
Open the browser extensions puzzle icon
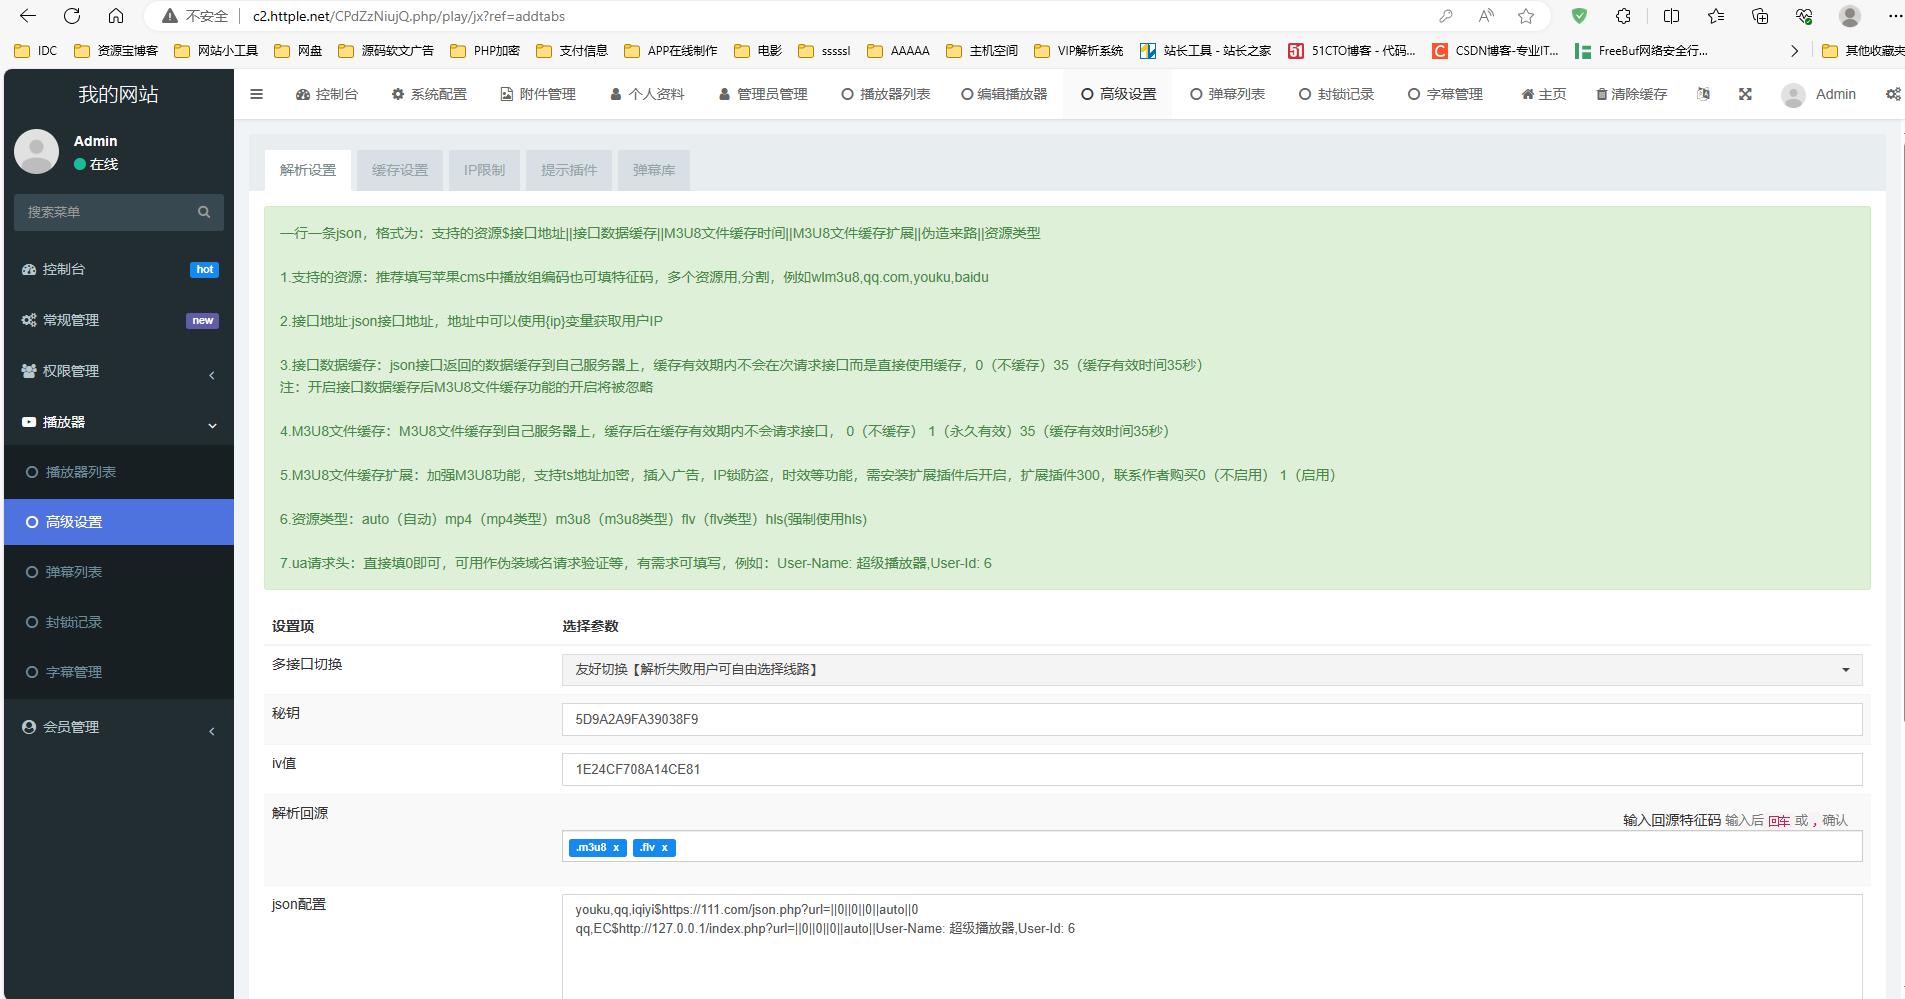pos(1623,16)
